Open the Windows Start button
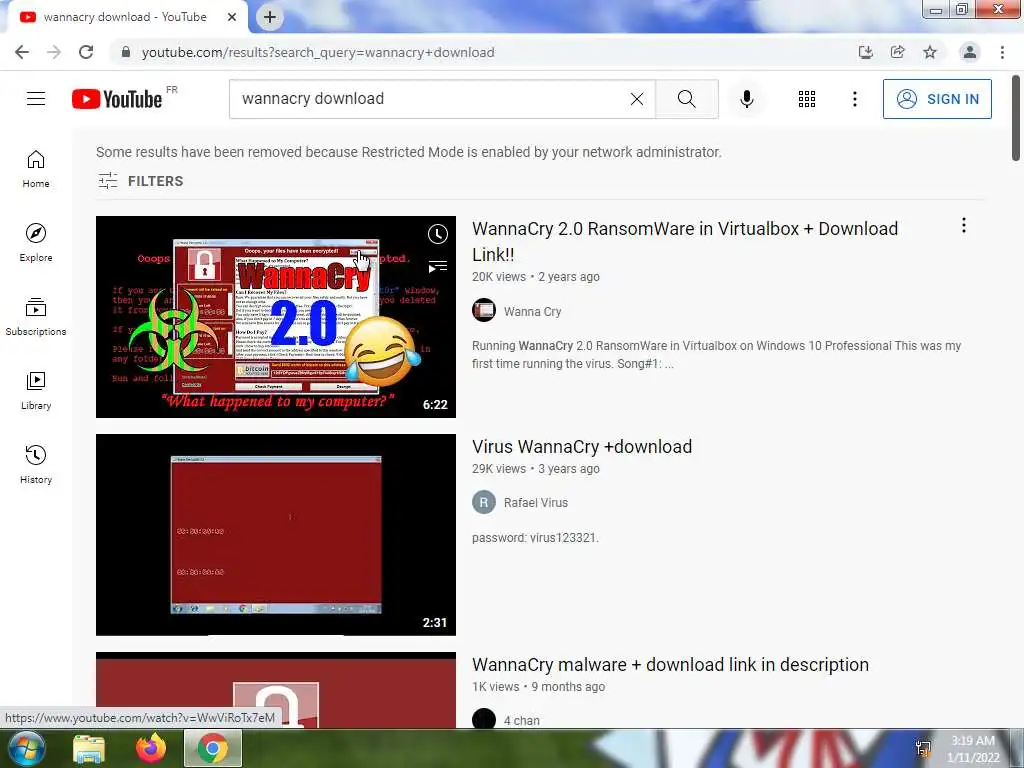Screen dimensions: 1024x768 [x=26, y=748]
